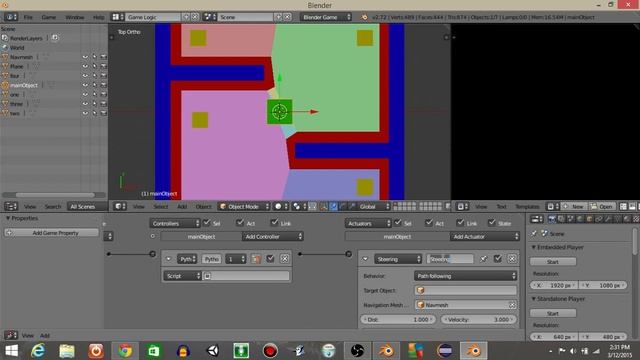640x360 pixels.
Task: Open the Game menu
Action: pos(49,17)
